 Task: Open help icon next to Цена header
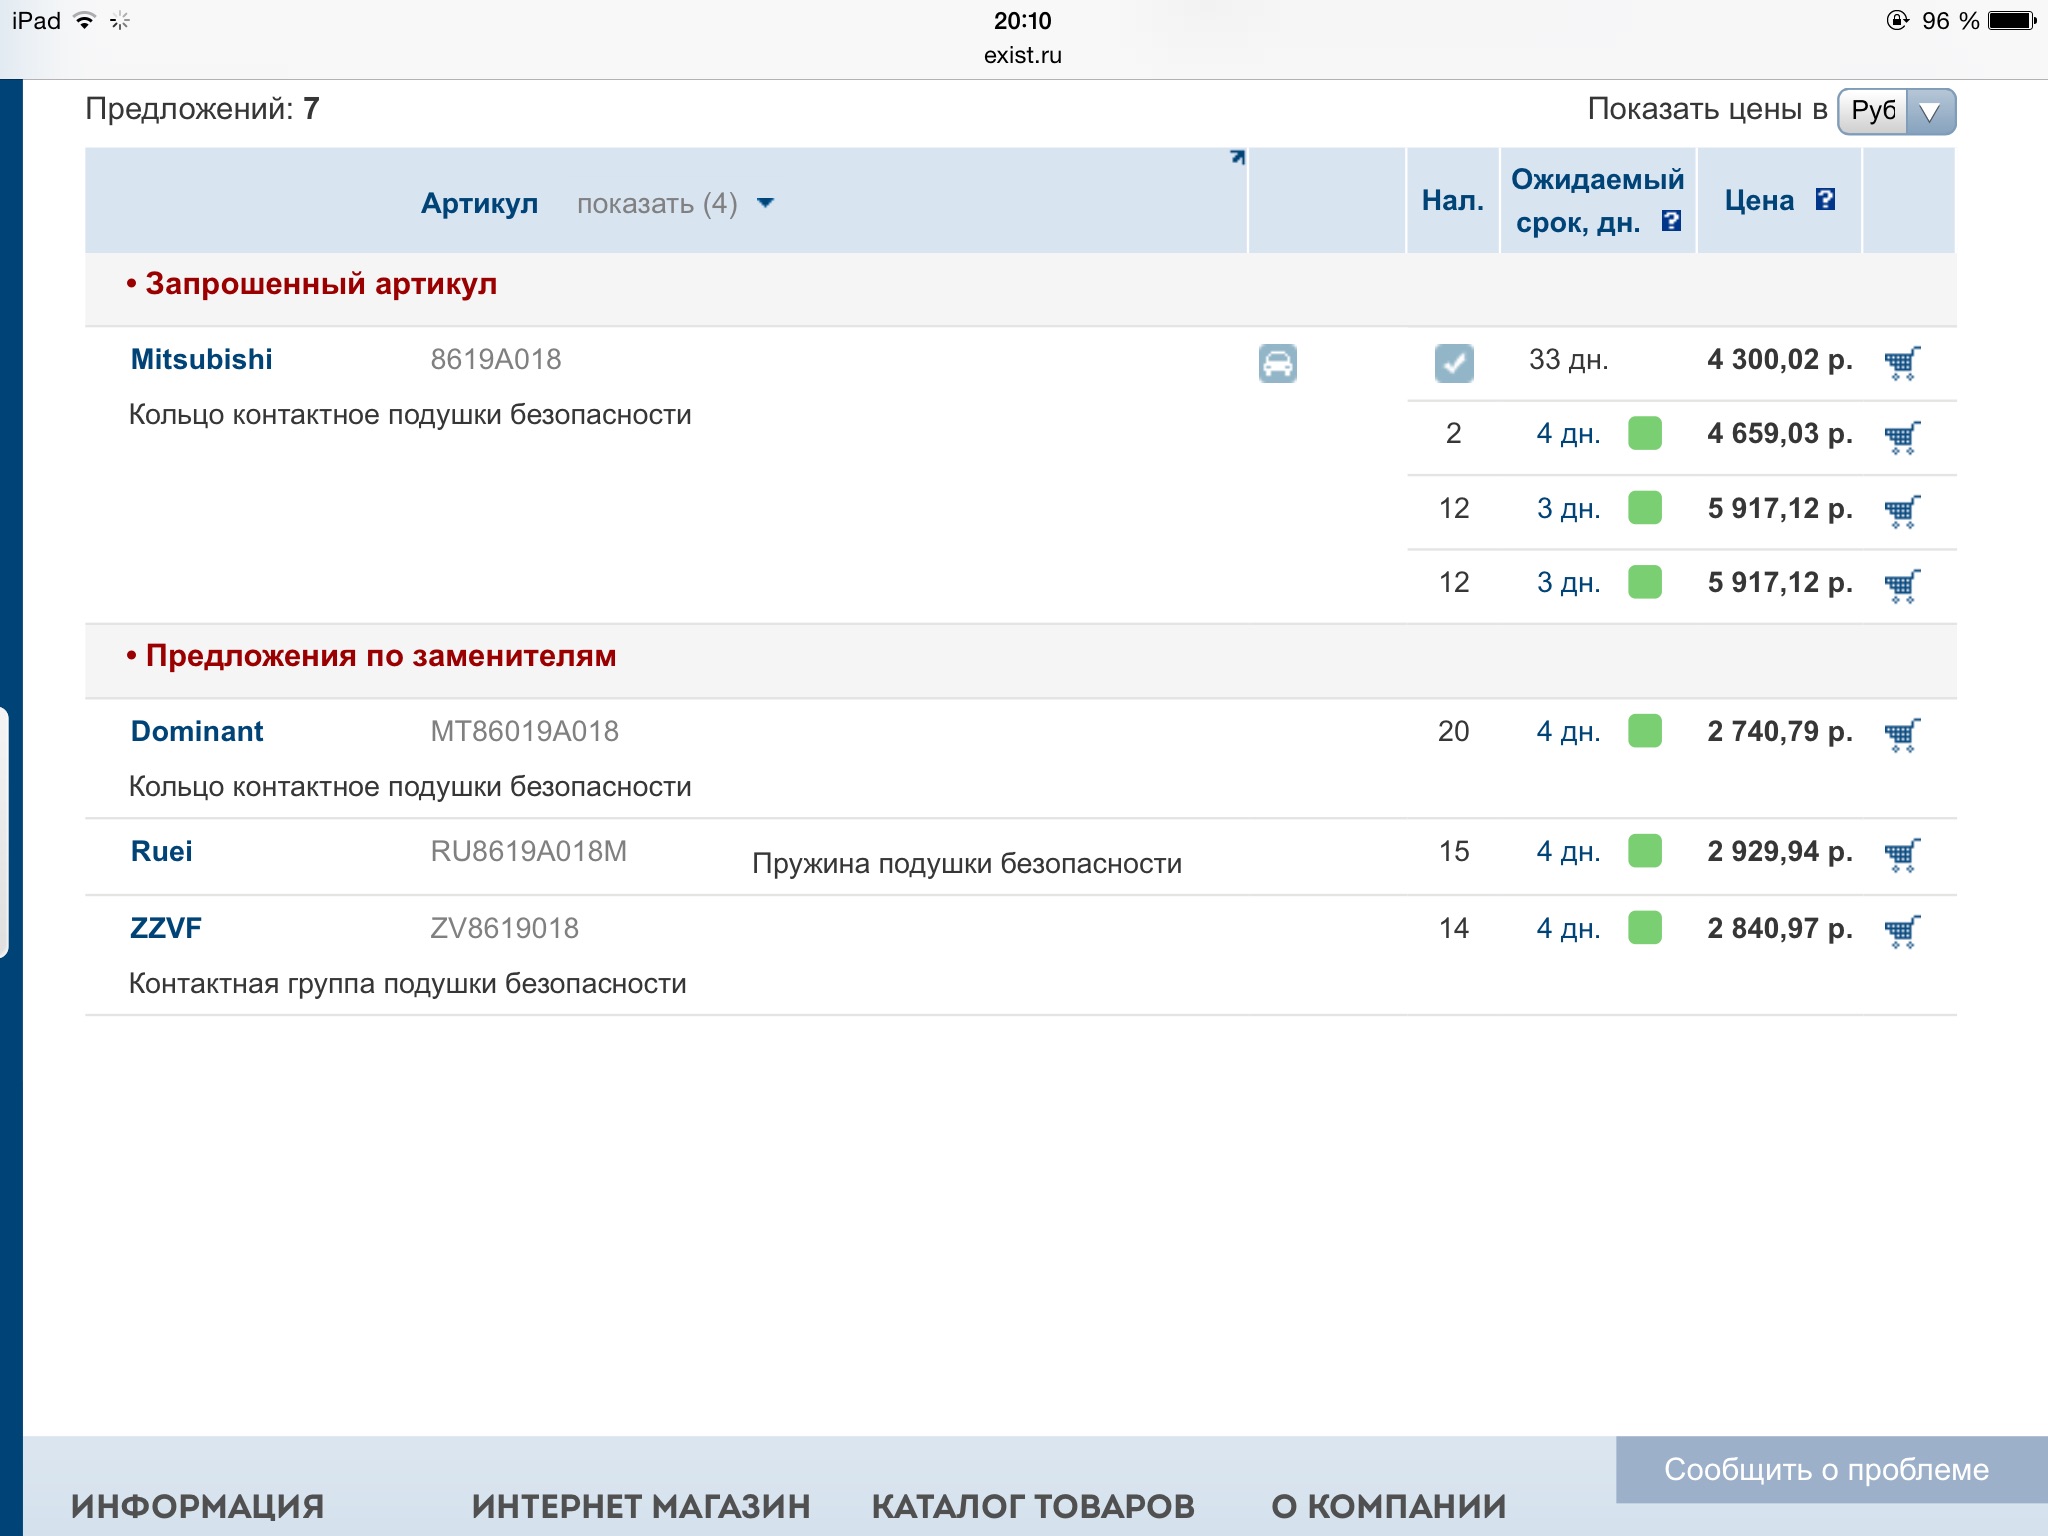click(1825, 200)
